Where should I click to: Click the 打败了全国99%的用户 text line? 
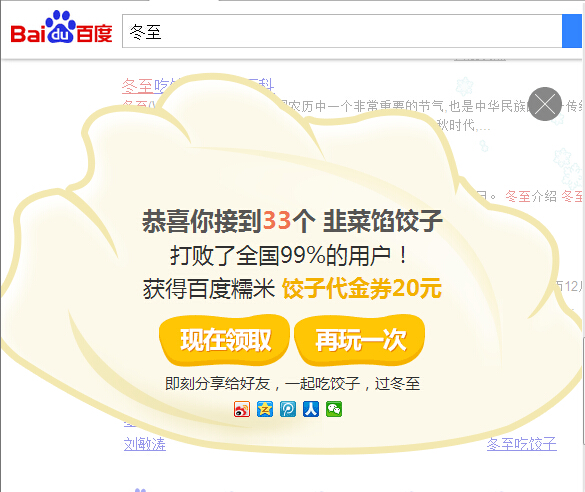coord(289,256)
